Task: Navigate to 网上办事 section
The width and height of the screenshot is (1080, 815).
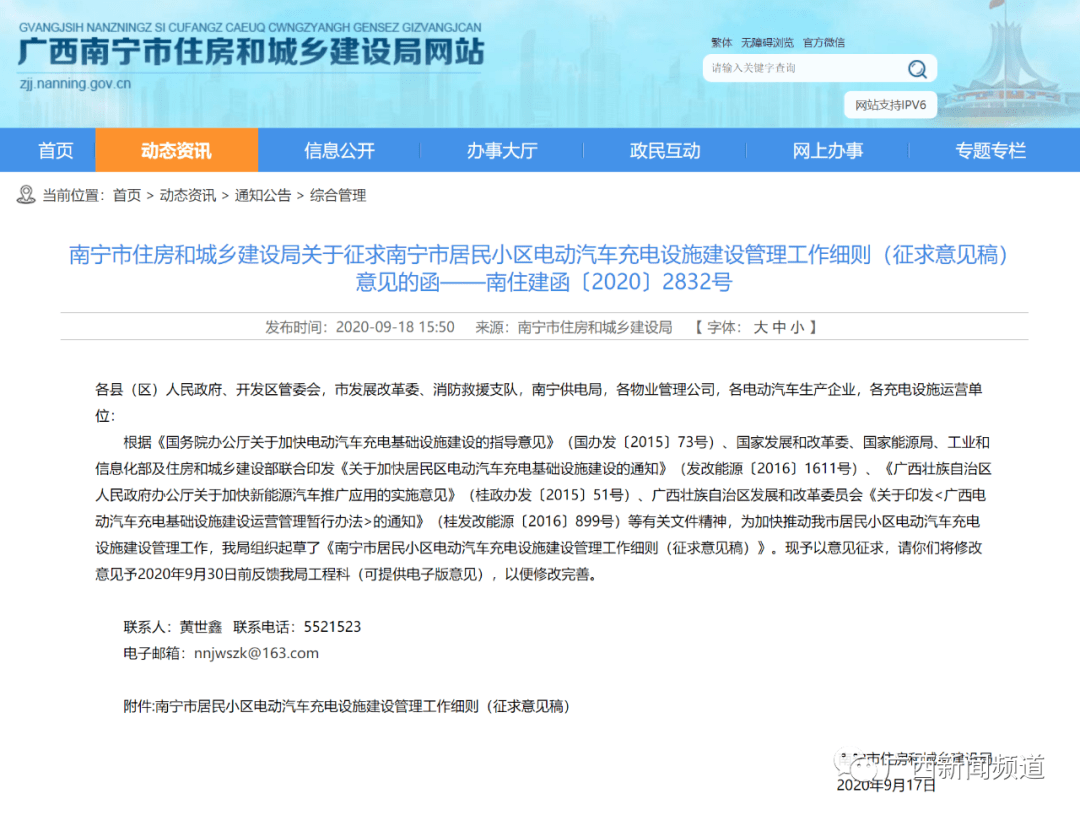Action: click(x=827, y=151)
